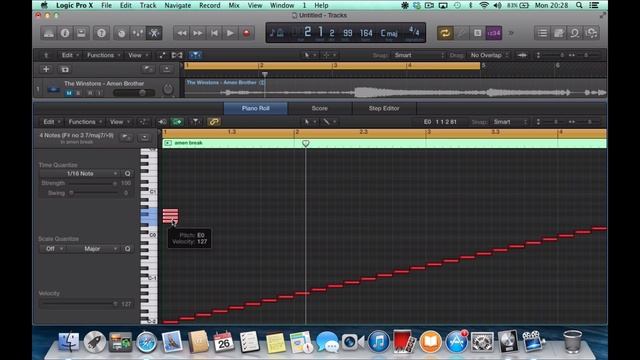
Task: Open the Library panel button
Action: pyautogui.click(x=49, y=33)
